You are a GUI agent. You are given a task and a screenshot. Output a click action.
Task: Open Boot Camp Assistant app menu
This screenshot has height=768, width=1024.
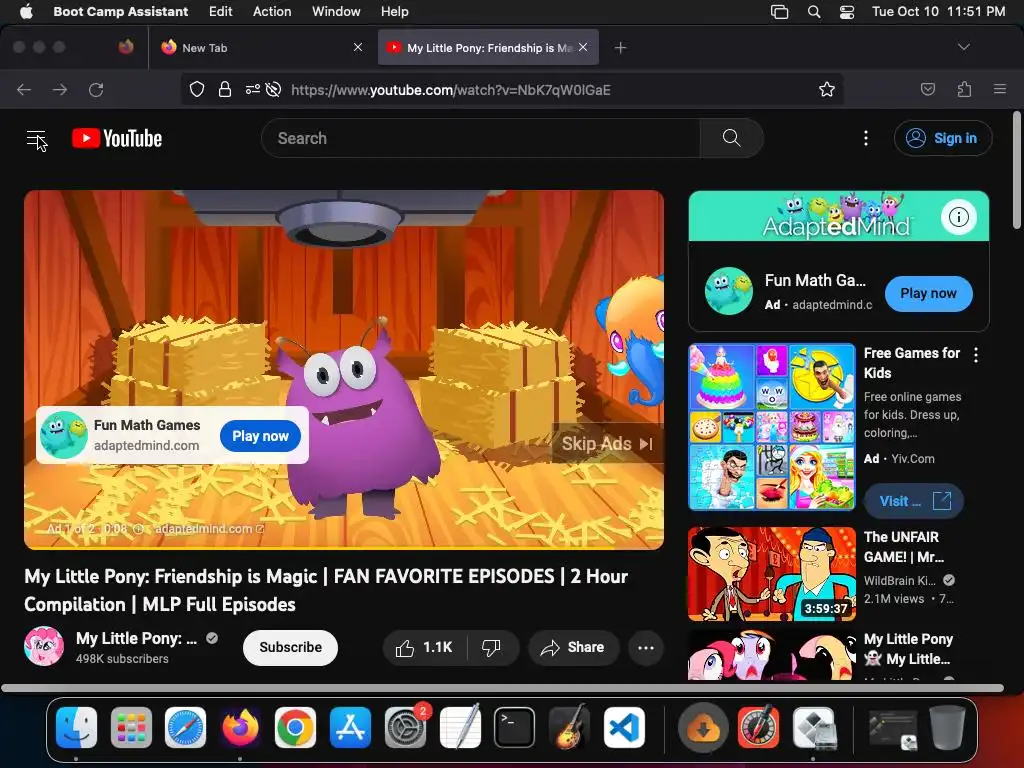click(x=120, y=11)
